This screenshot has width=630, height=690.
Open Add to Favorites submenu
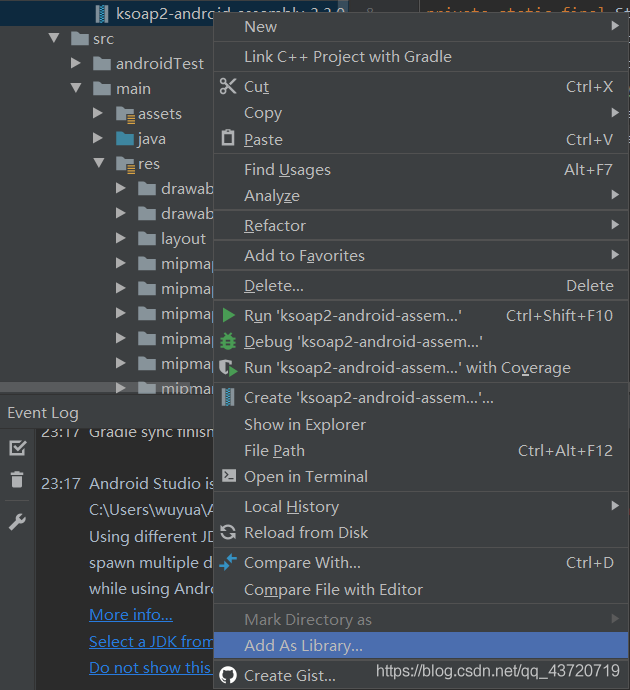pos(421,256)
